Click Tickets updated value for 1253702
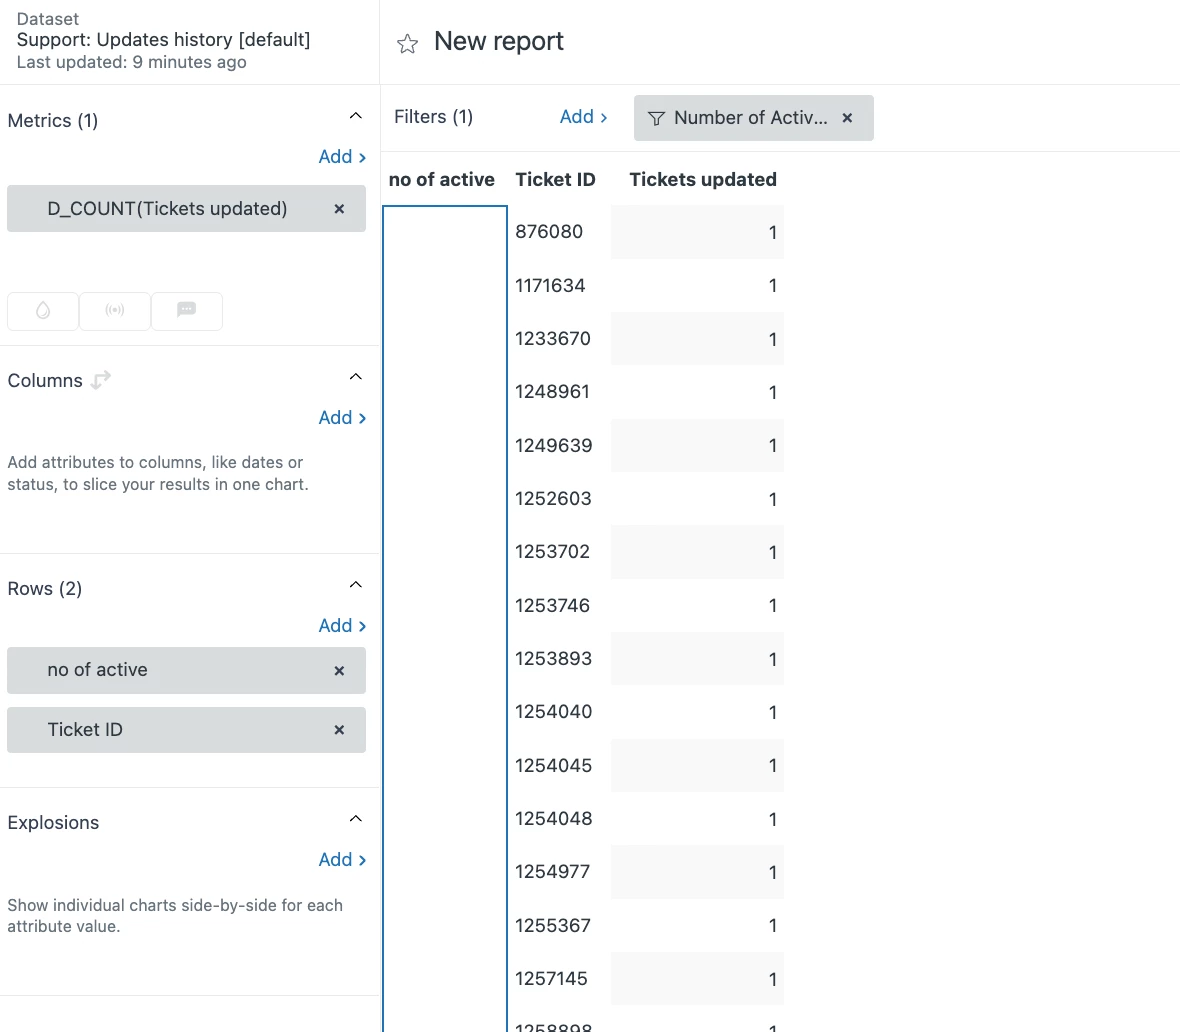Image resolution: width=1180 pixels, height=1032 pixels. pos(698,553)
